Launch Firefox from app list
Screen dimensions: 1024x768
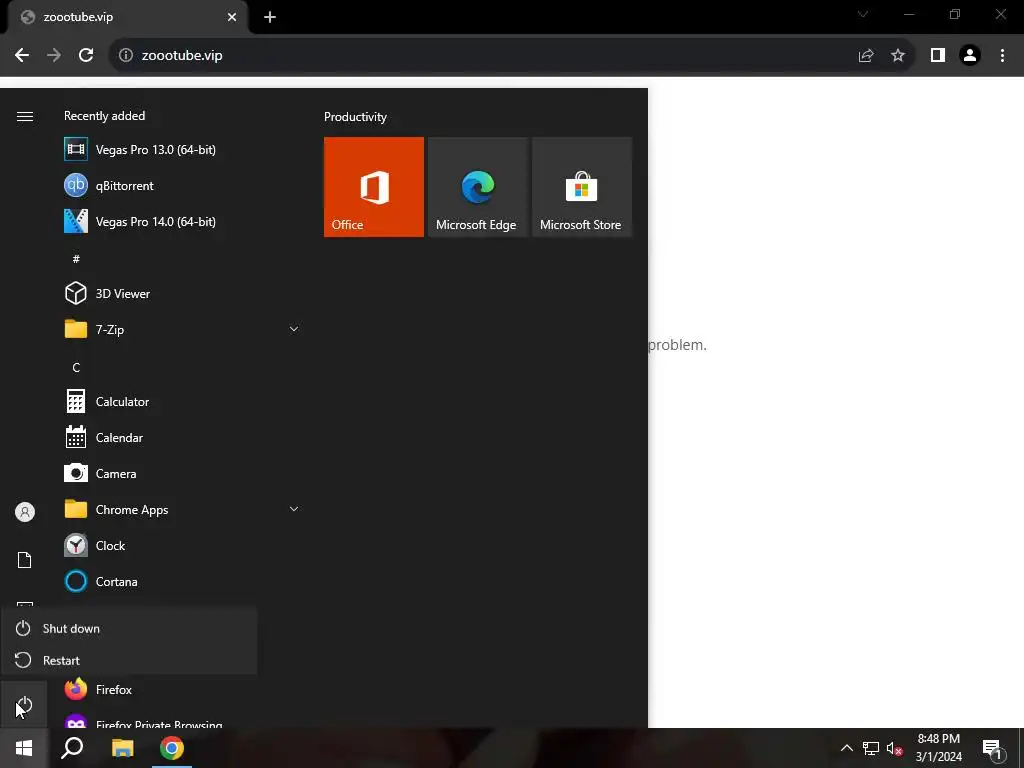click(x=183, y=689)
